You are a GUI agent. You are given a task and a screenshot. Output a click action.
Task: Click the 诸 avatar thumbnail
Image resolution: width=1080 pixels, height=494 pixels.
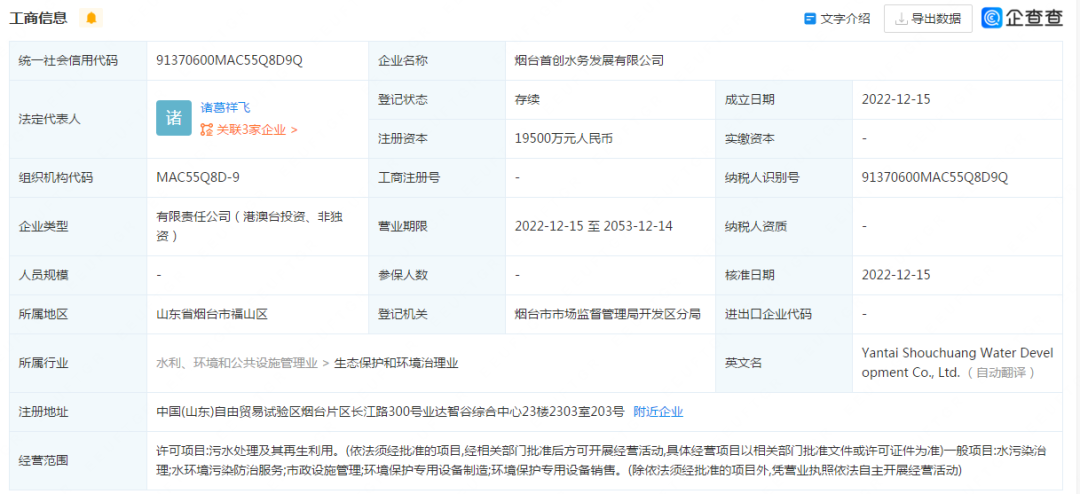tap(174, 118)
